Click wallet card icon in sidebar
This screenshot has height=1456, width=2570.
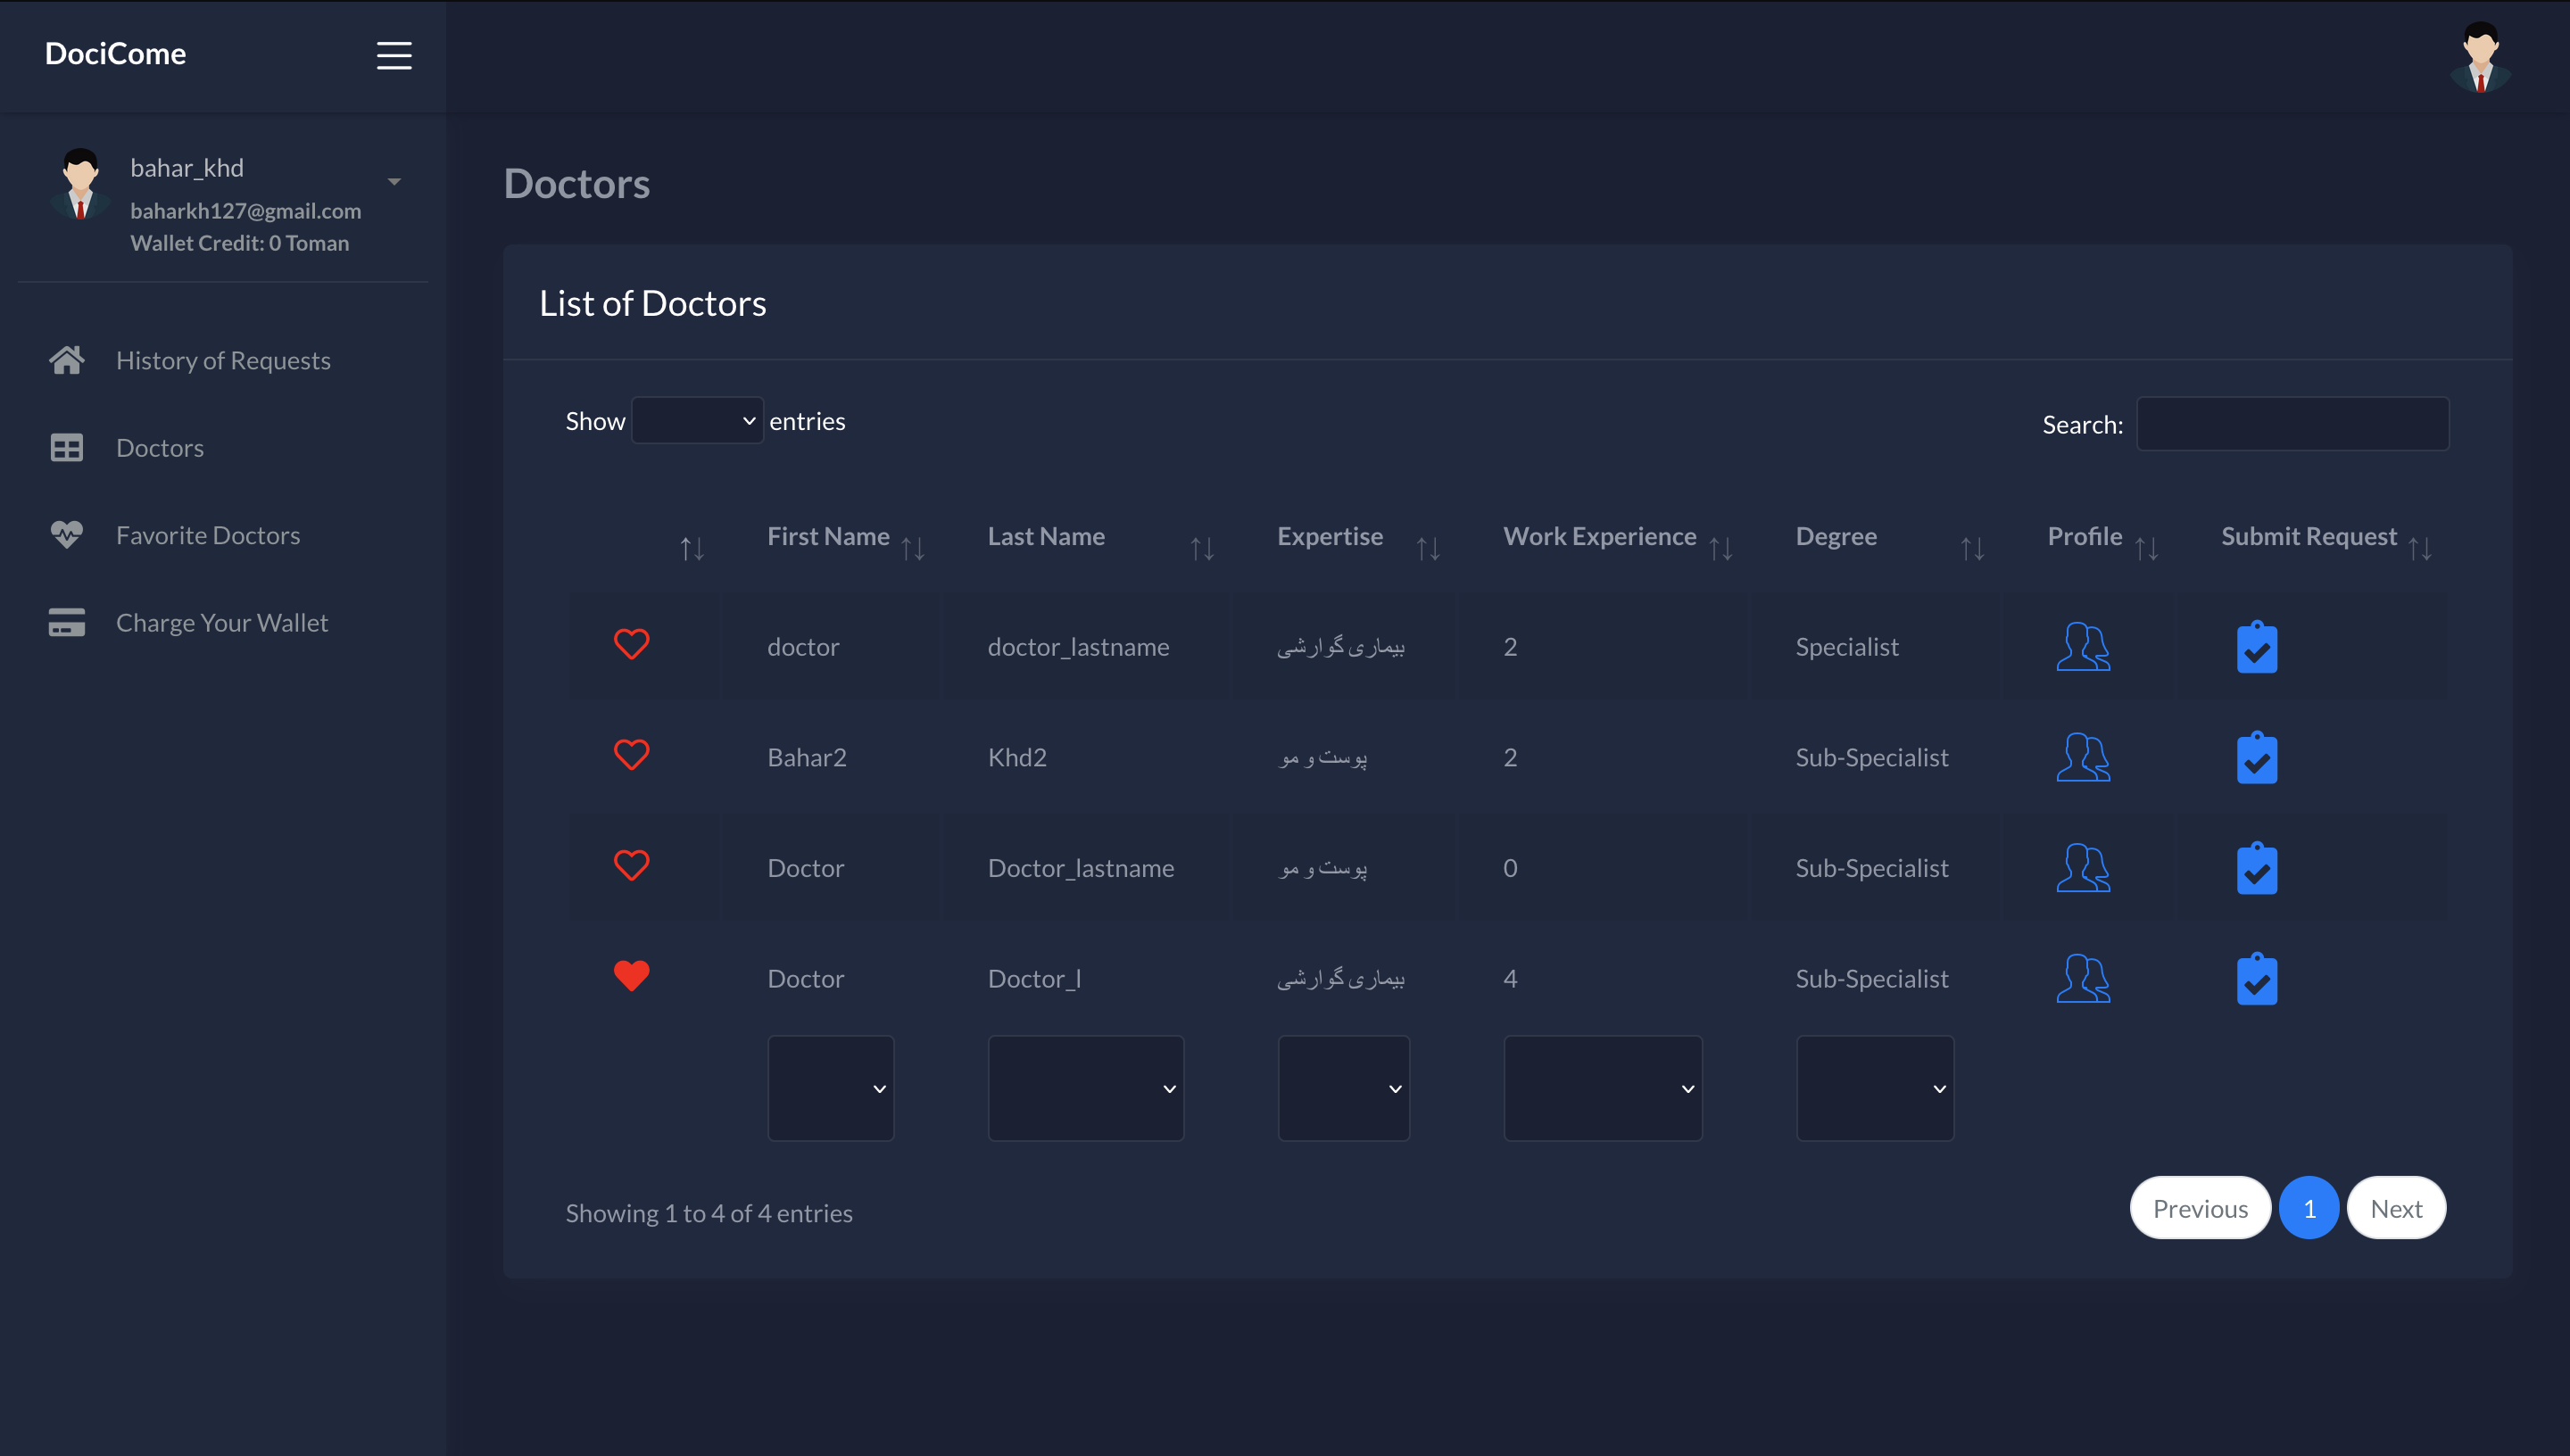[x=67, y=622]
